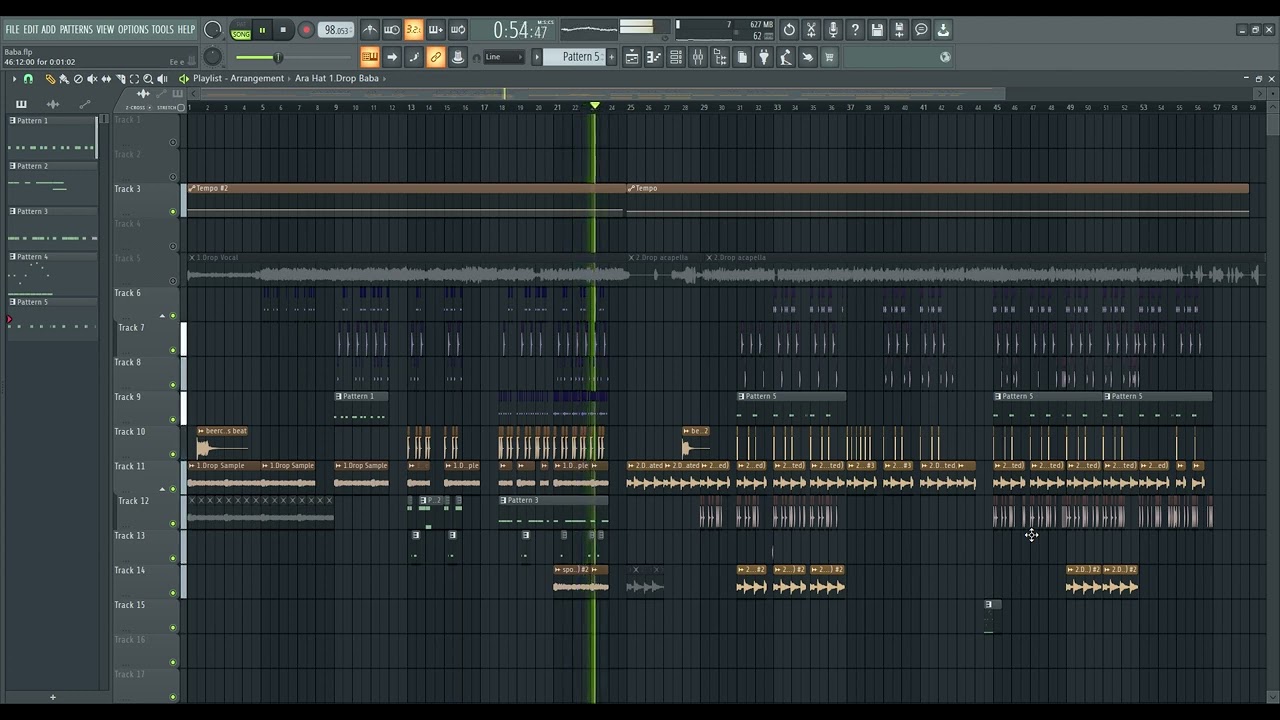Open the piano roll view
1280x720 pixels.
[x=654, y=57]
